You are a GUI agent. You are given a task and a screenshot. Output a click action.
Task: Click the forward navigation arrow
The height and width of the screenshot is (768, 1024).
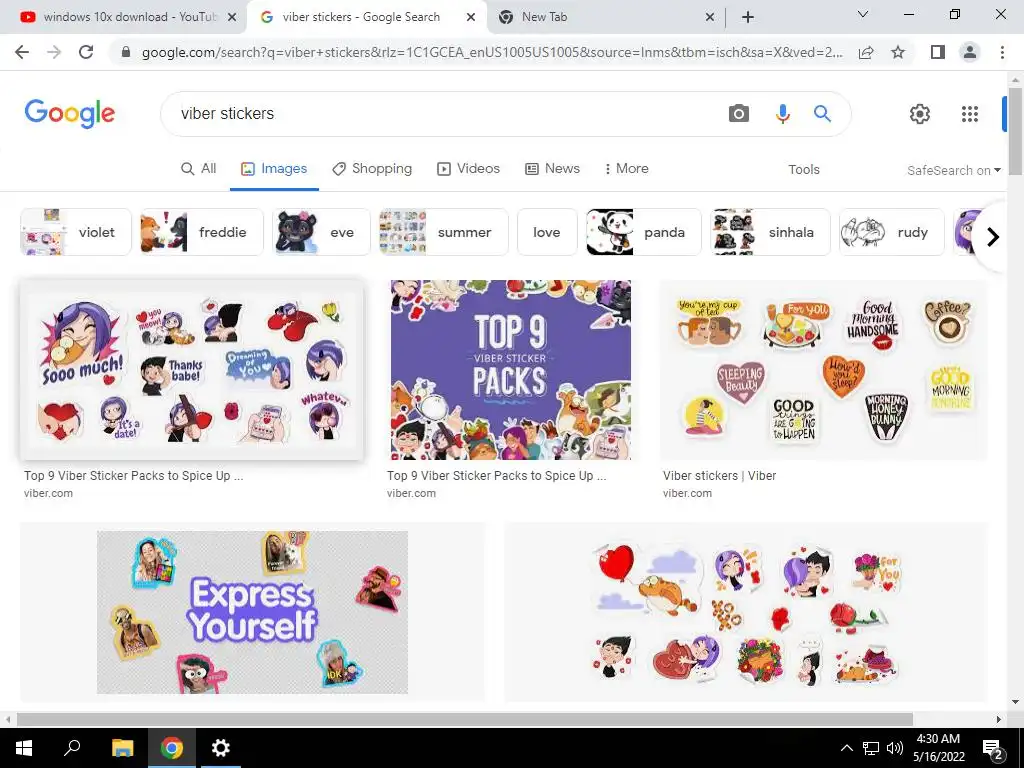coord(54,52)
